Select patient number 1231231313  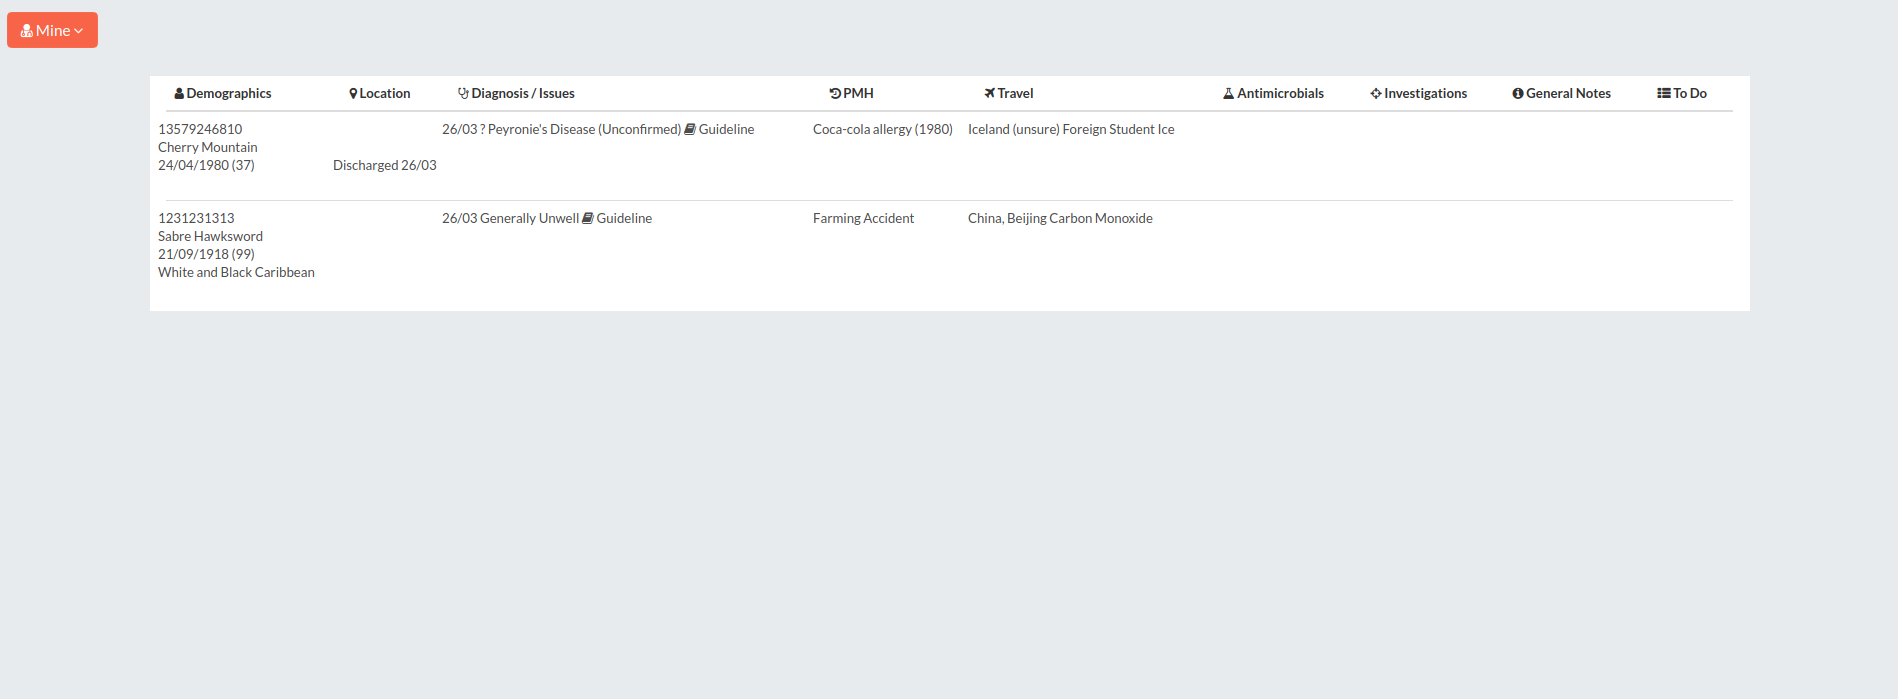(x=196, y=218)
